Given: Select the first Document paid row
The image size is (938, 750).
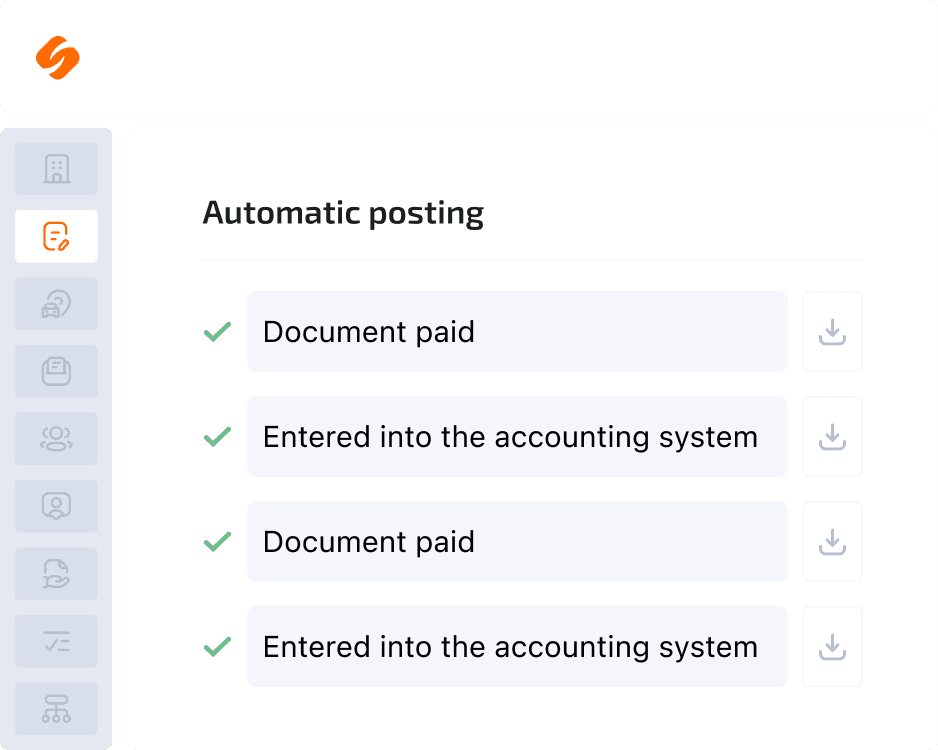Looking at the screenshot, I should (x=517, y=332).
